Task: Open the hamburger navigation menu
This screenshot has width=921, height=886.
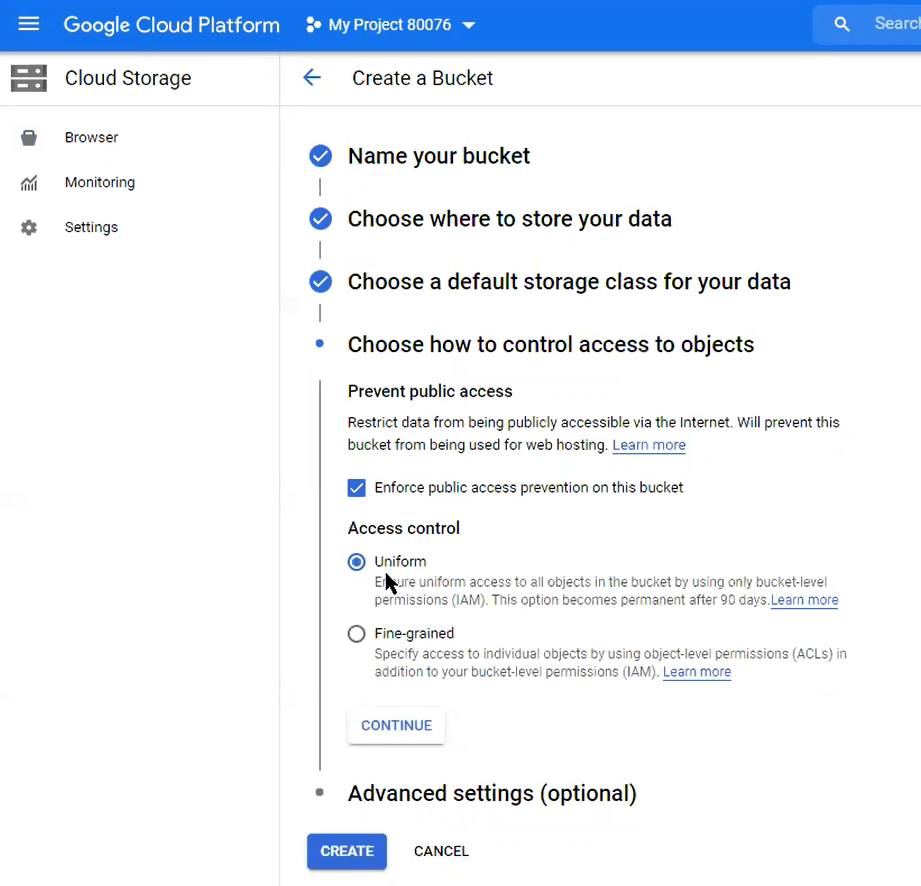Action: point(28,24)
